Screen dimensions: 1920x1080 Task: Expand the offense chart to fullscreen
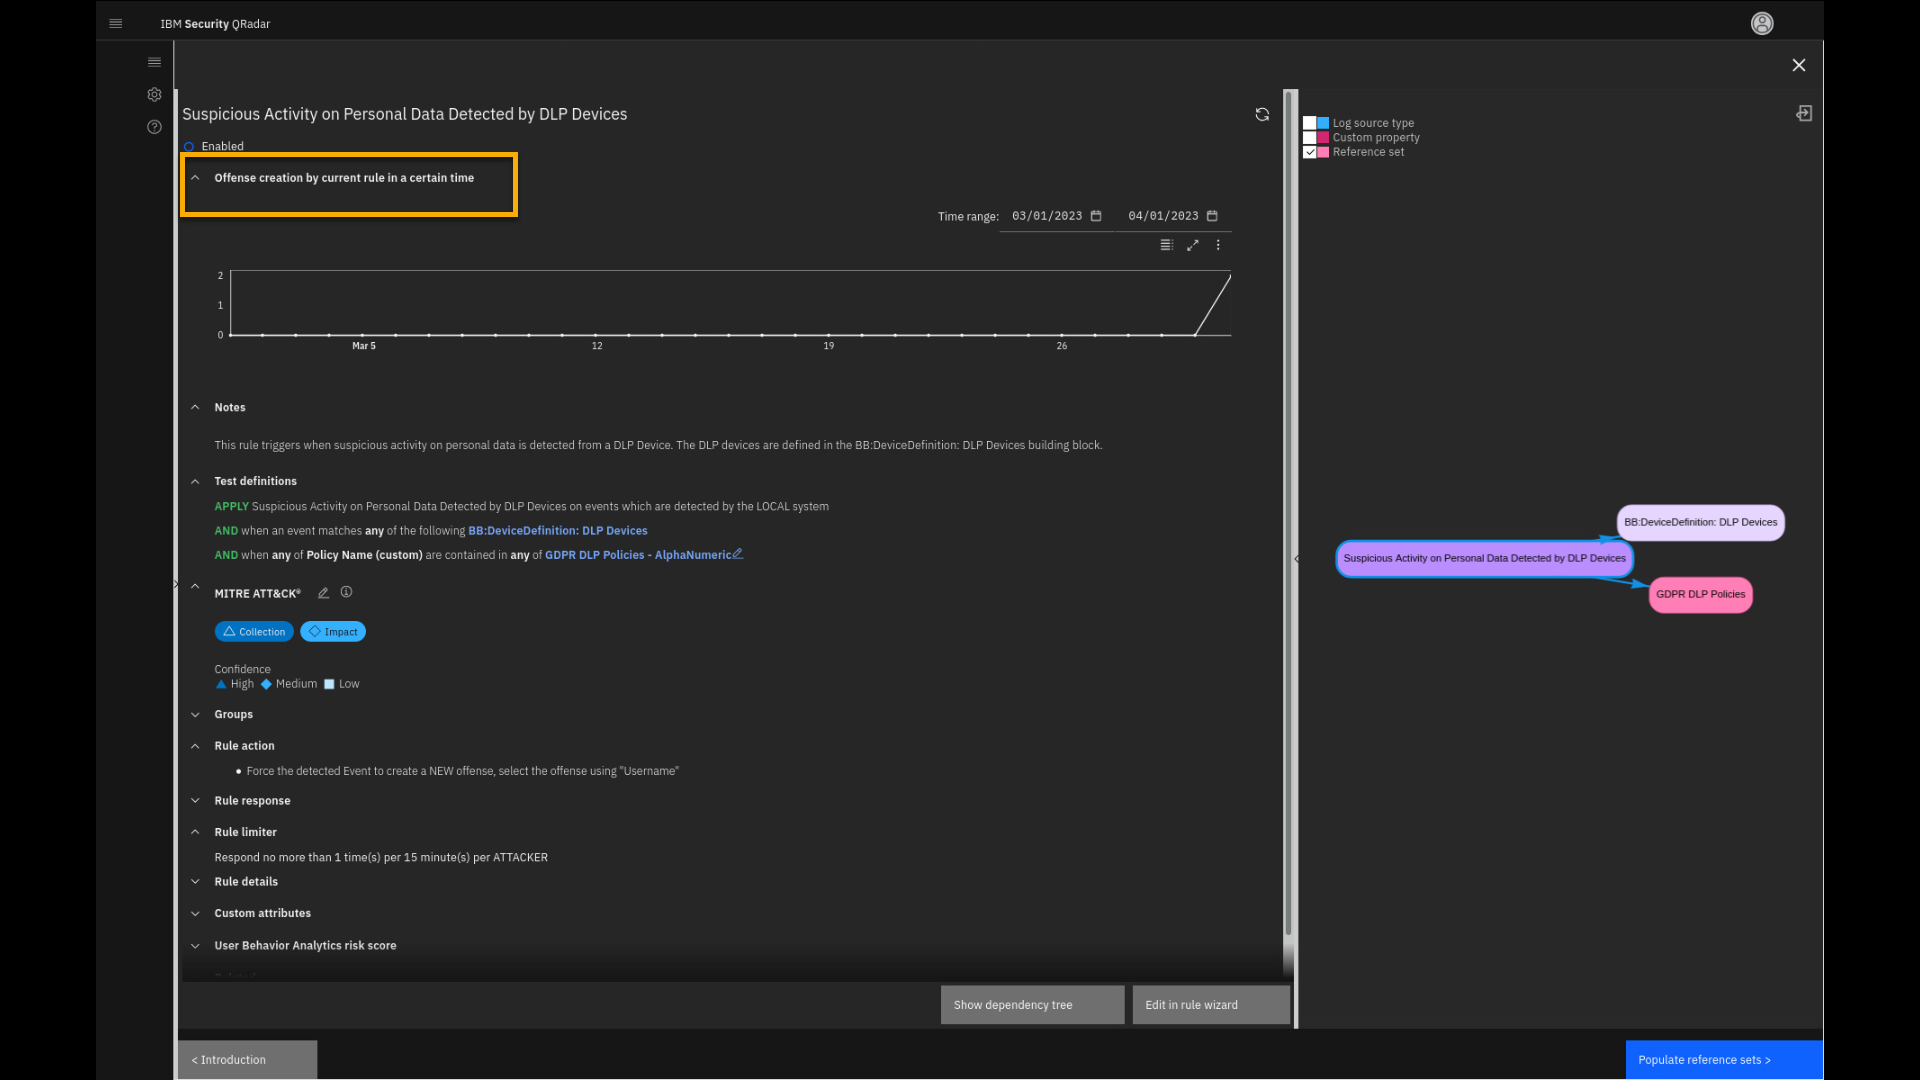pos(1192,245)
